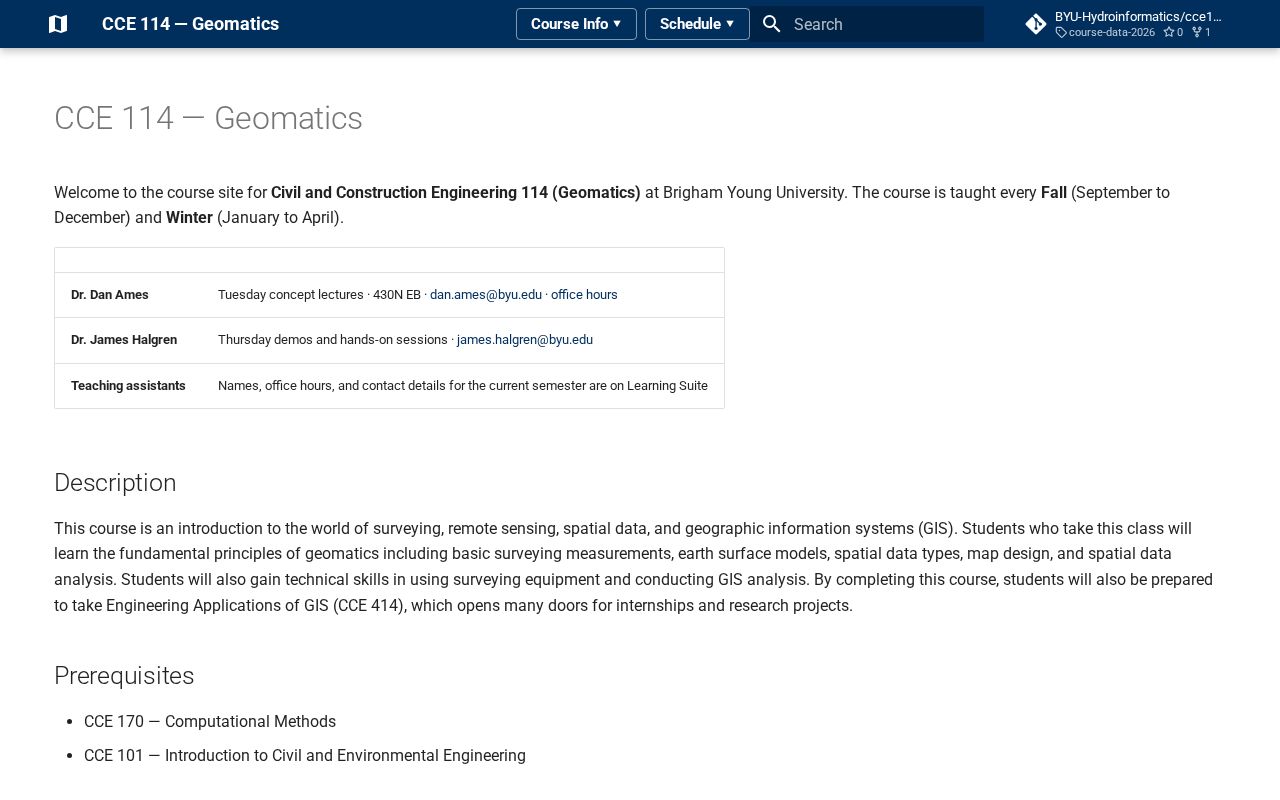
Task: Open the Course Info dropdown menu
Action: [576, 24]
